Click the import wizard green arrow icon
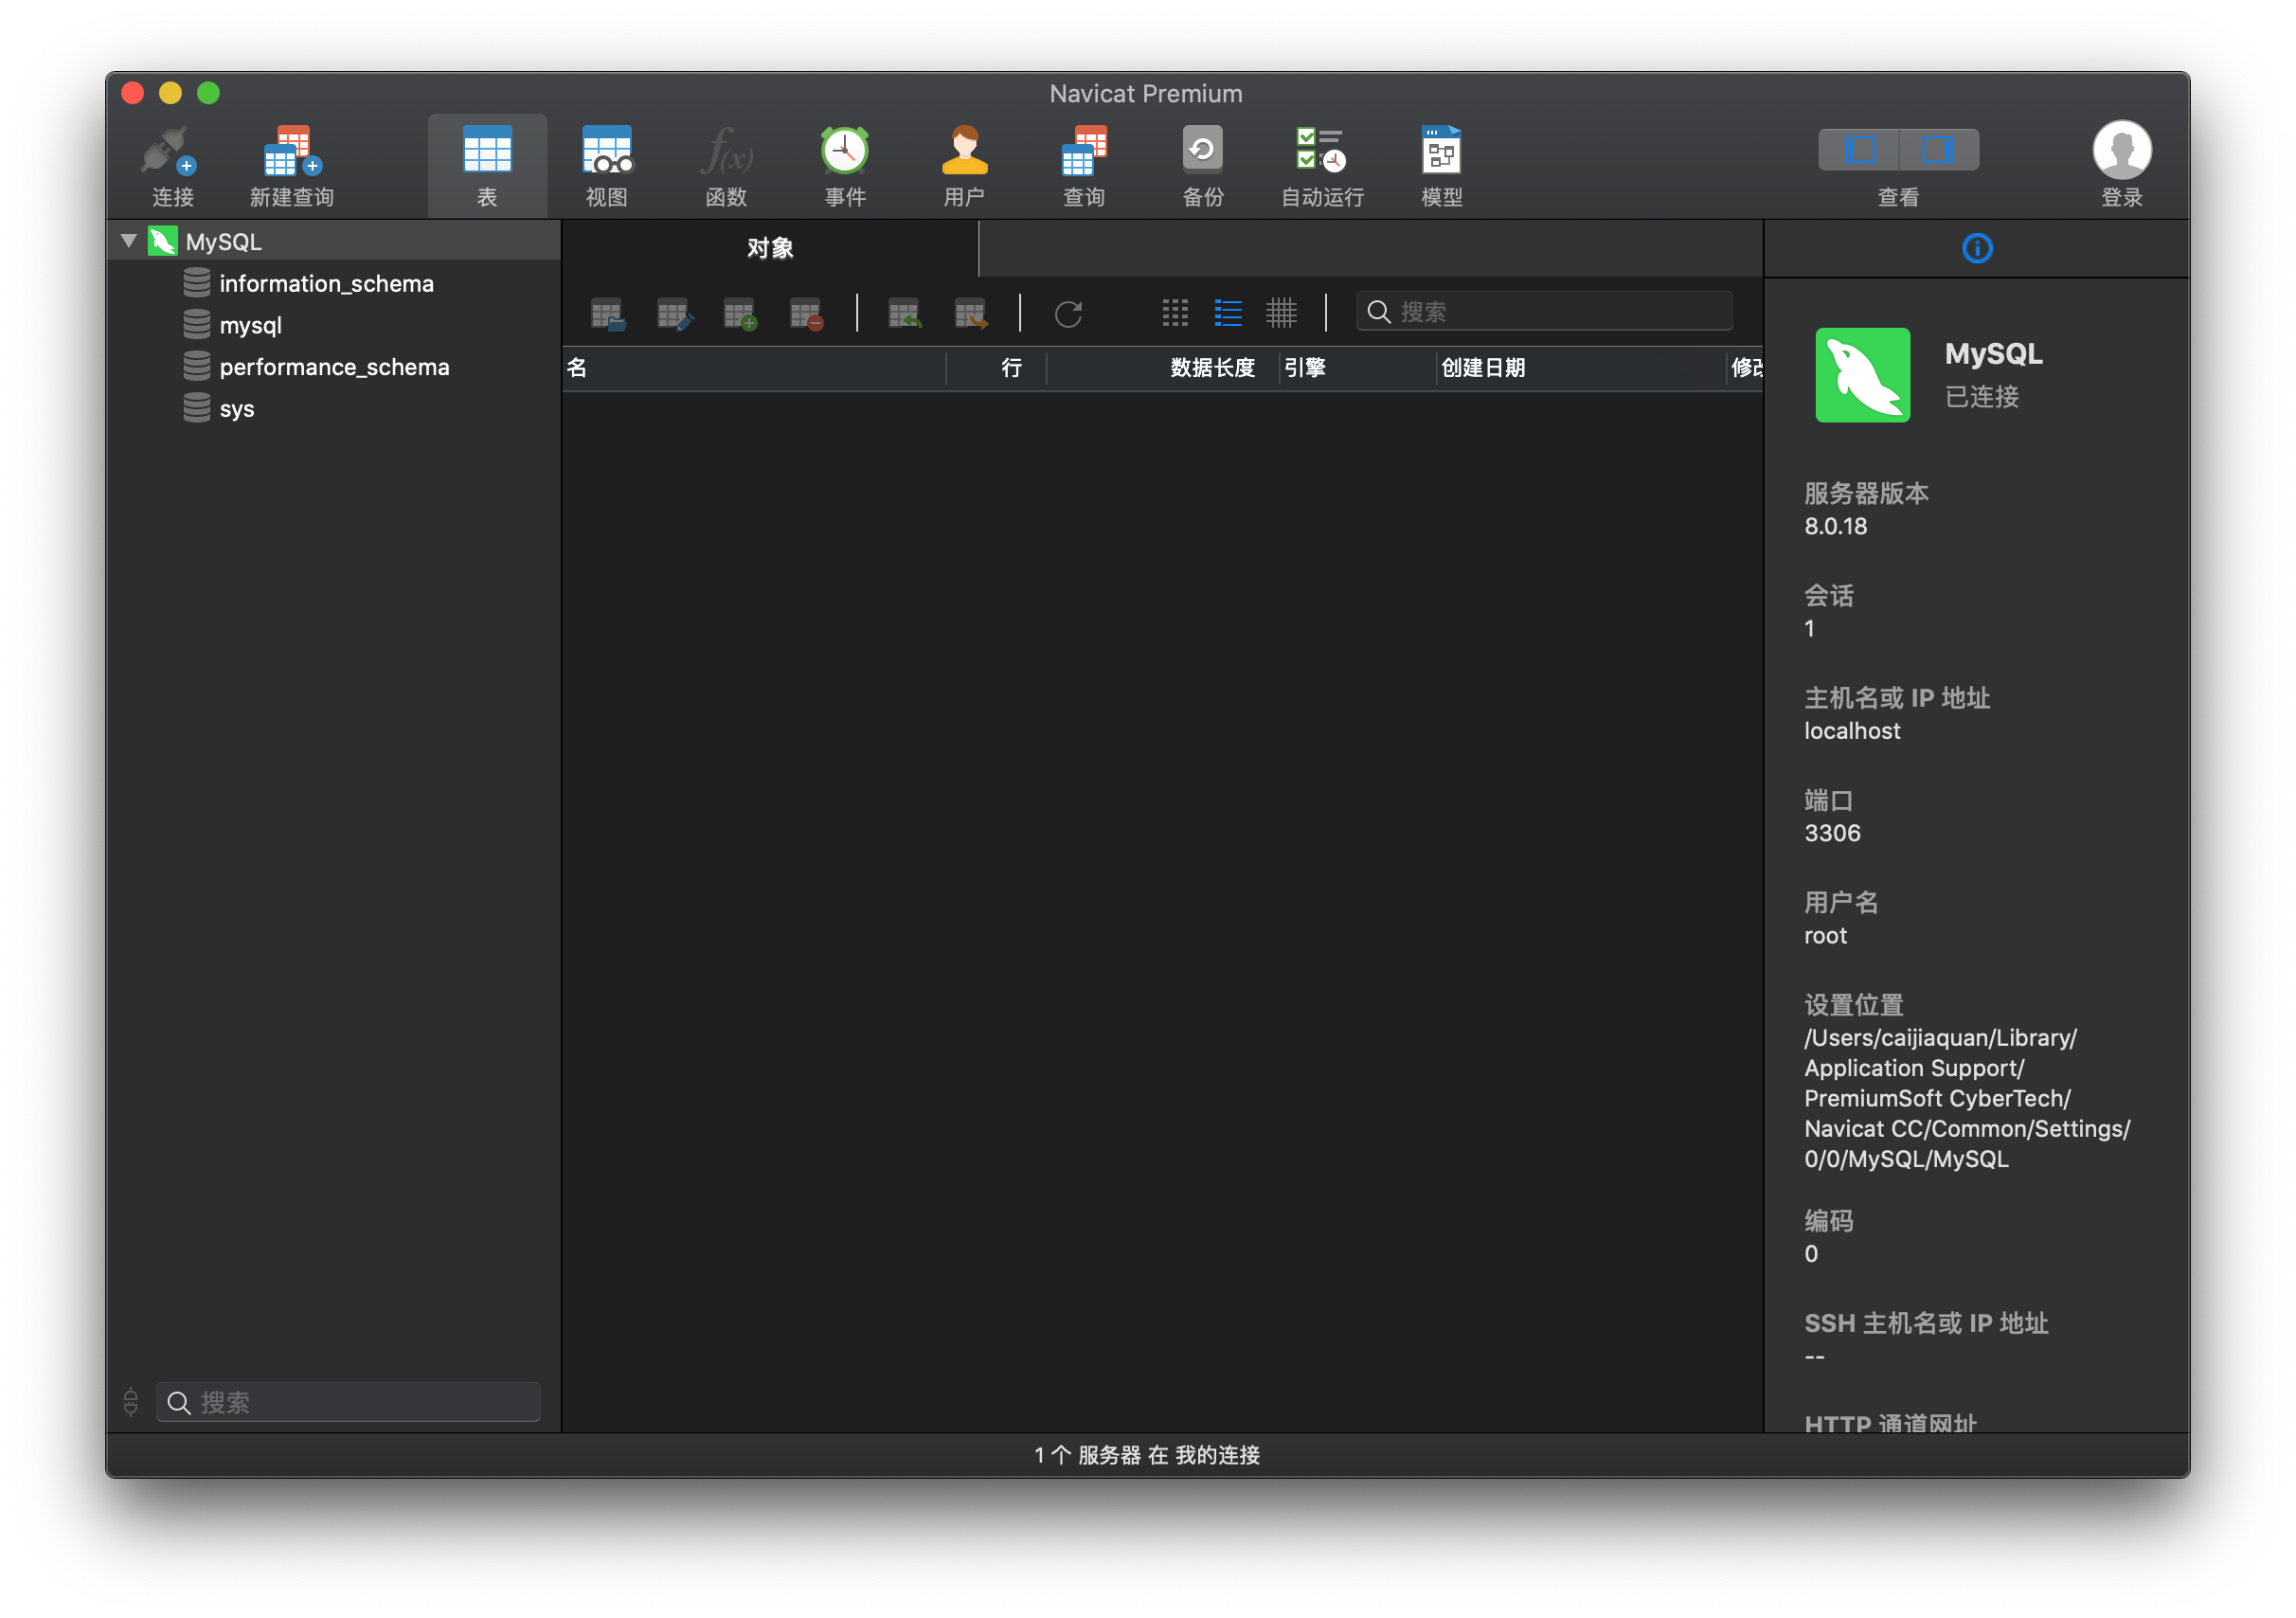This screenshot has height=1618, width=2296. point(904,314)
